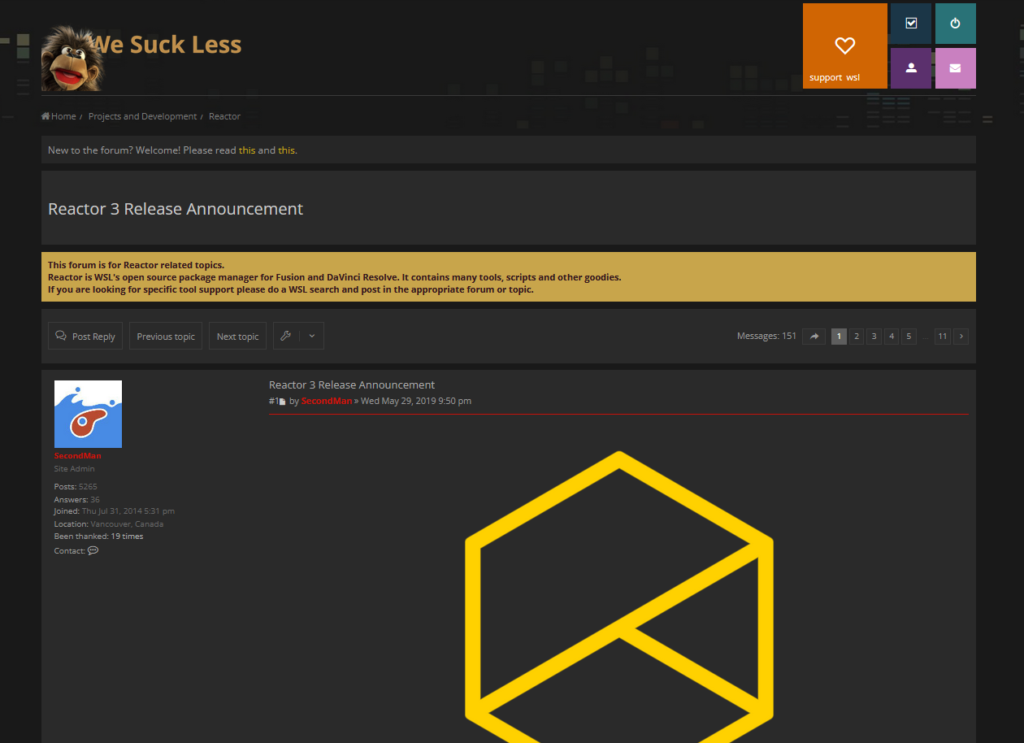The image size is (1024, 743).
Task: Click the Contact speech bubble icon for SecondMan
Action: coord(93,550)
